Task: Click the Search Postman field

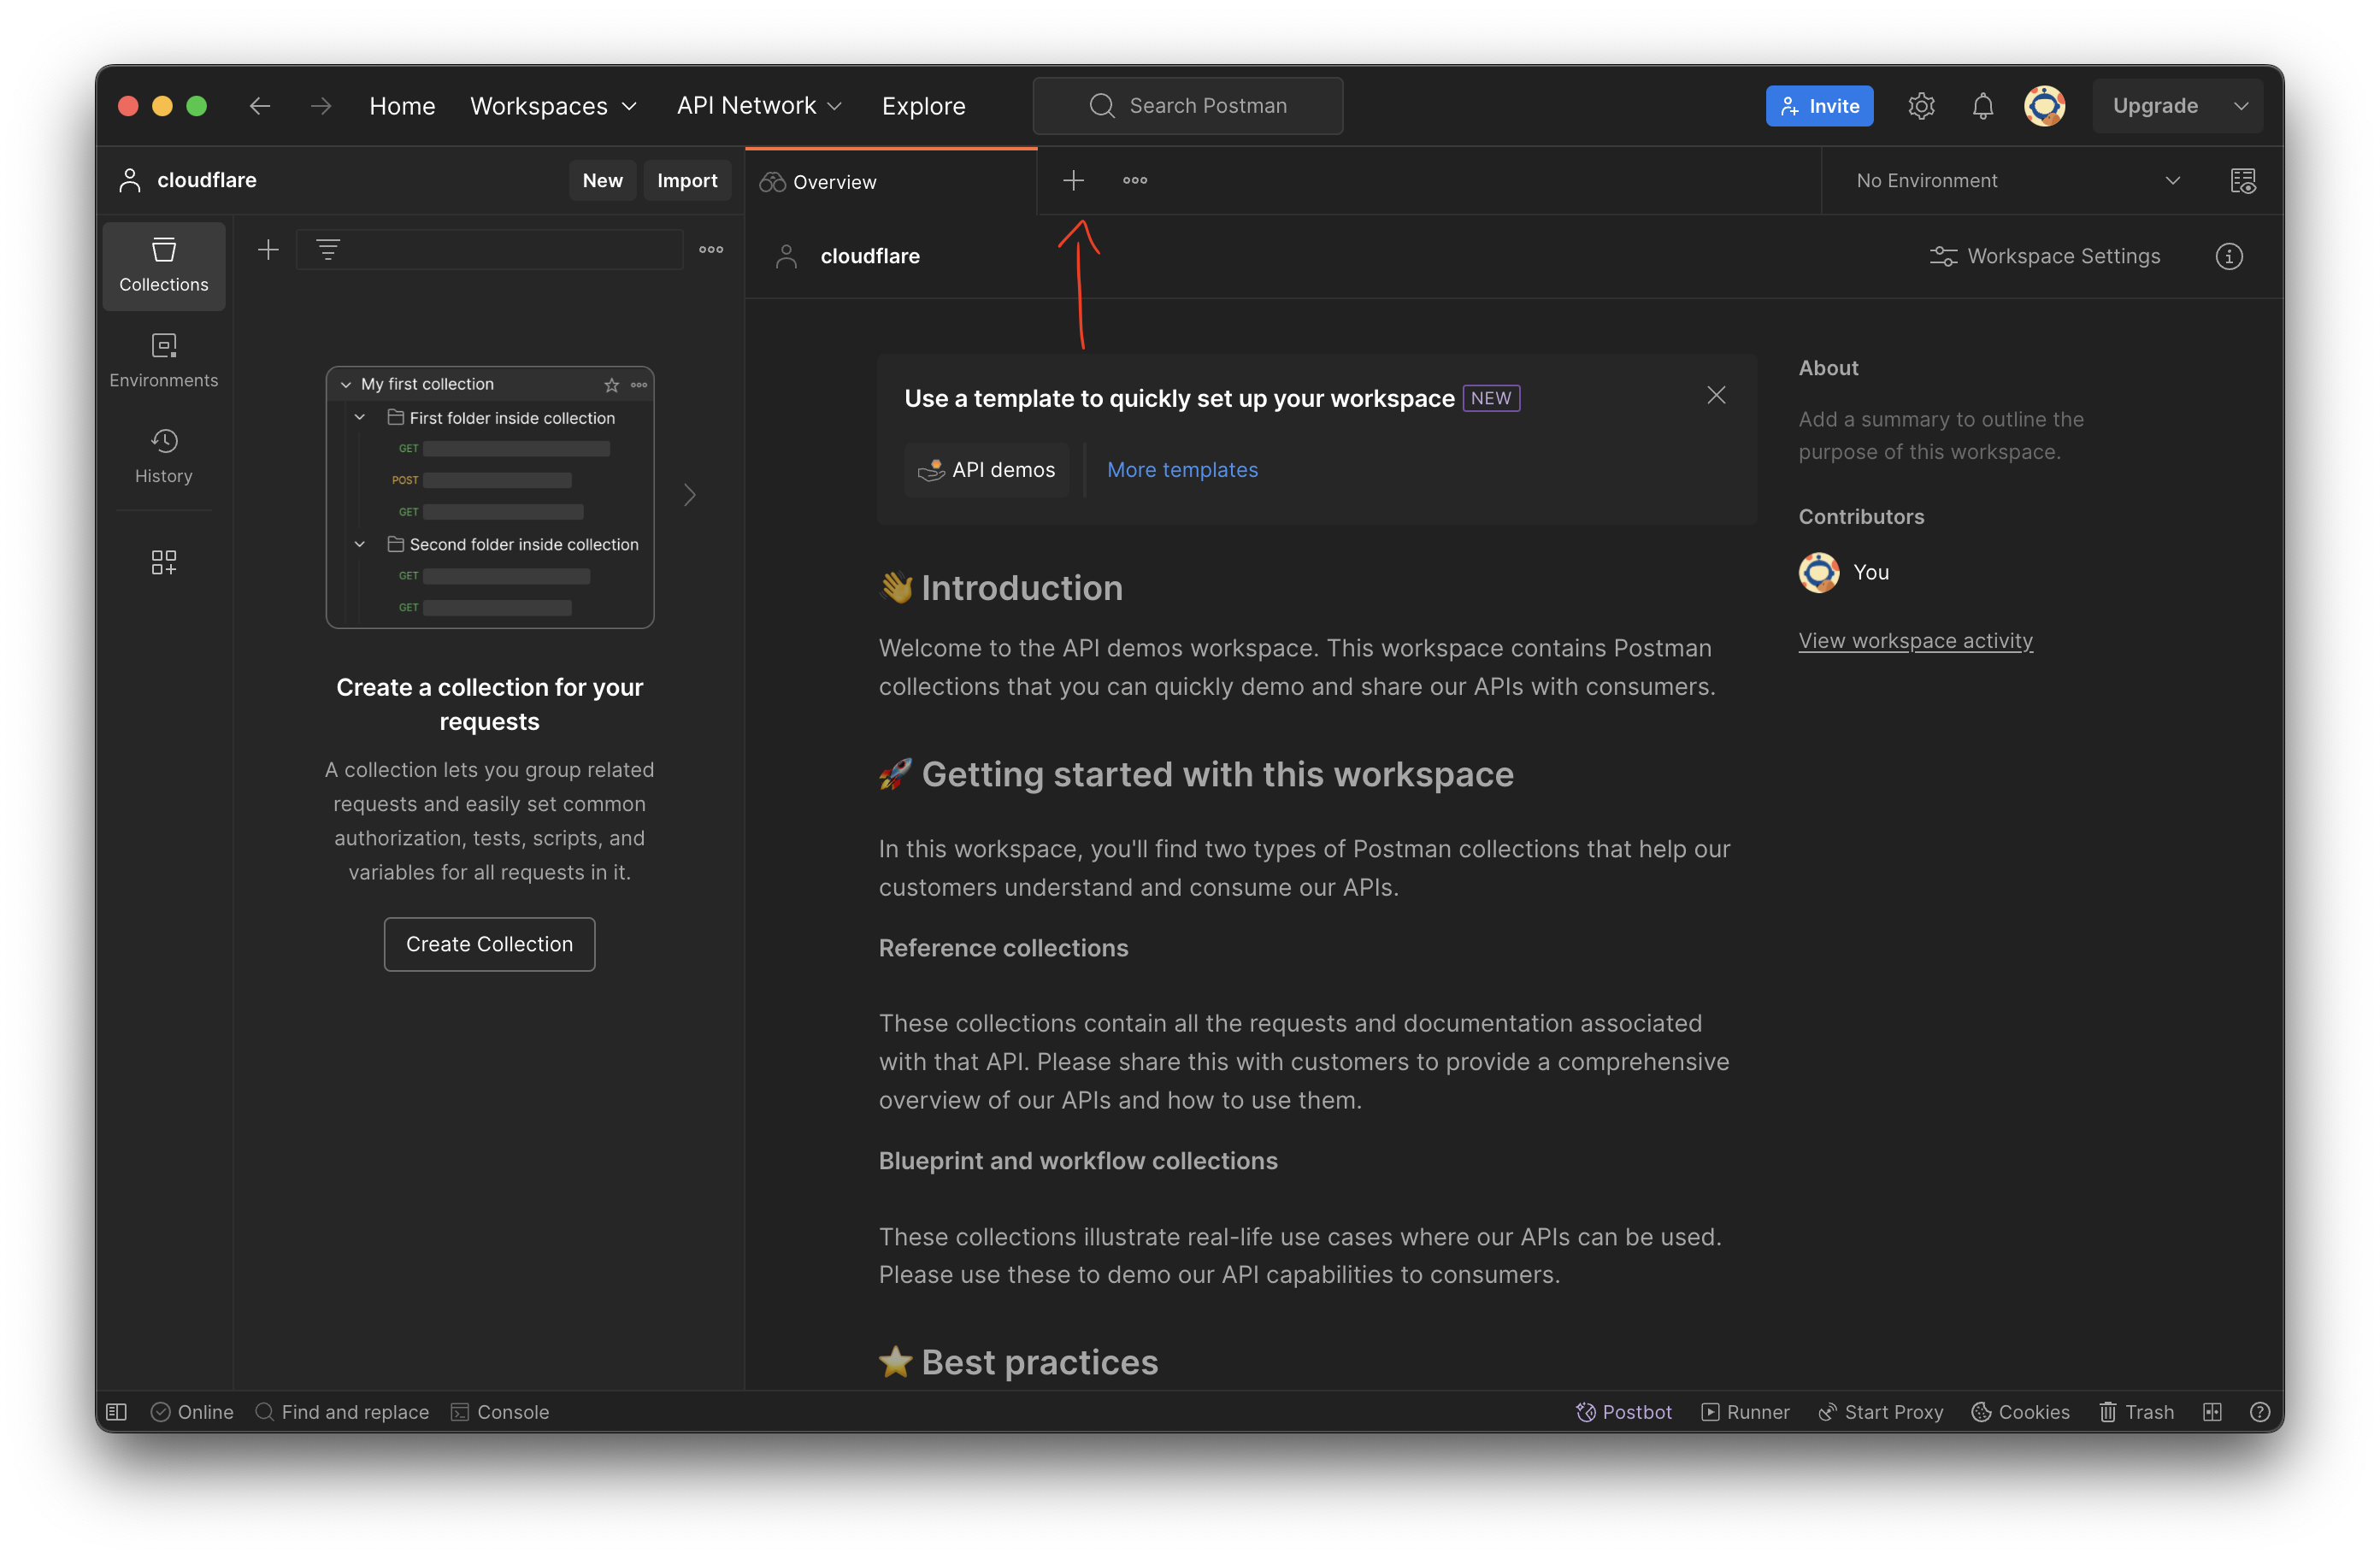Action: coord(1187,106)
